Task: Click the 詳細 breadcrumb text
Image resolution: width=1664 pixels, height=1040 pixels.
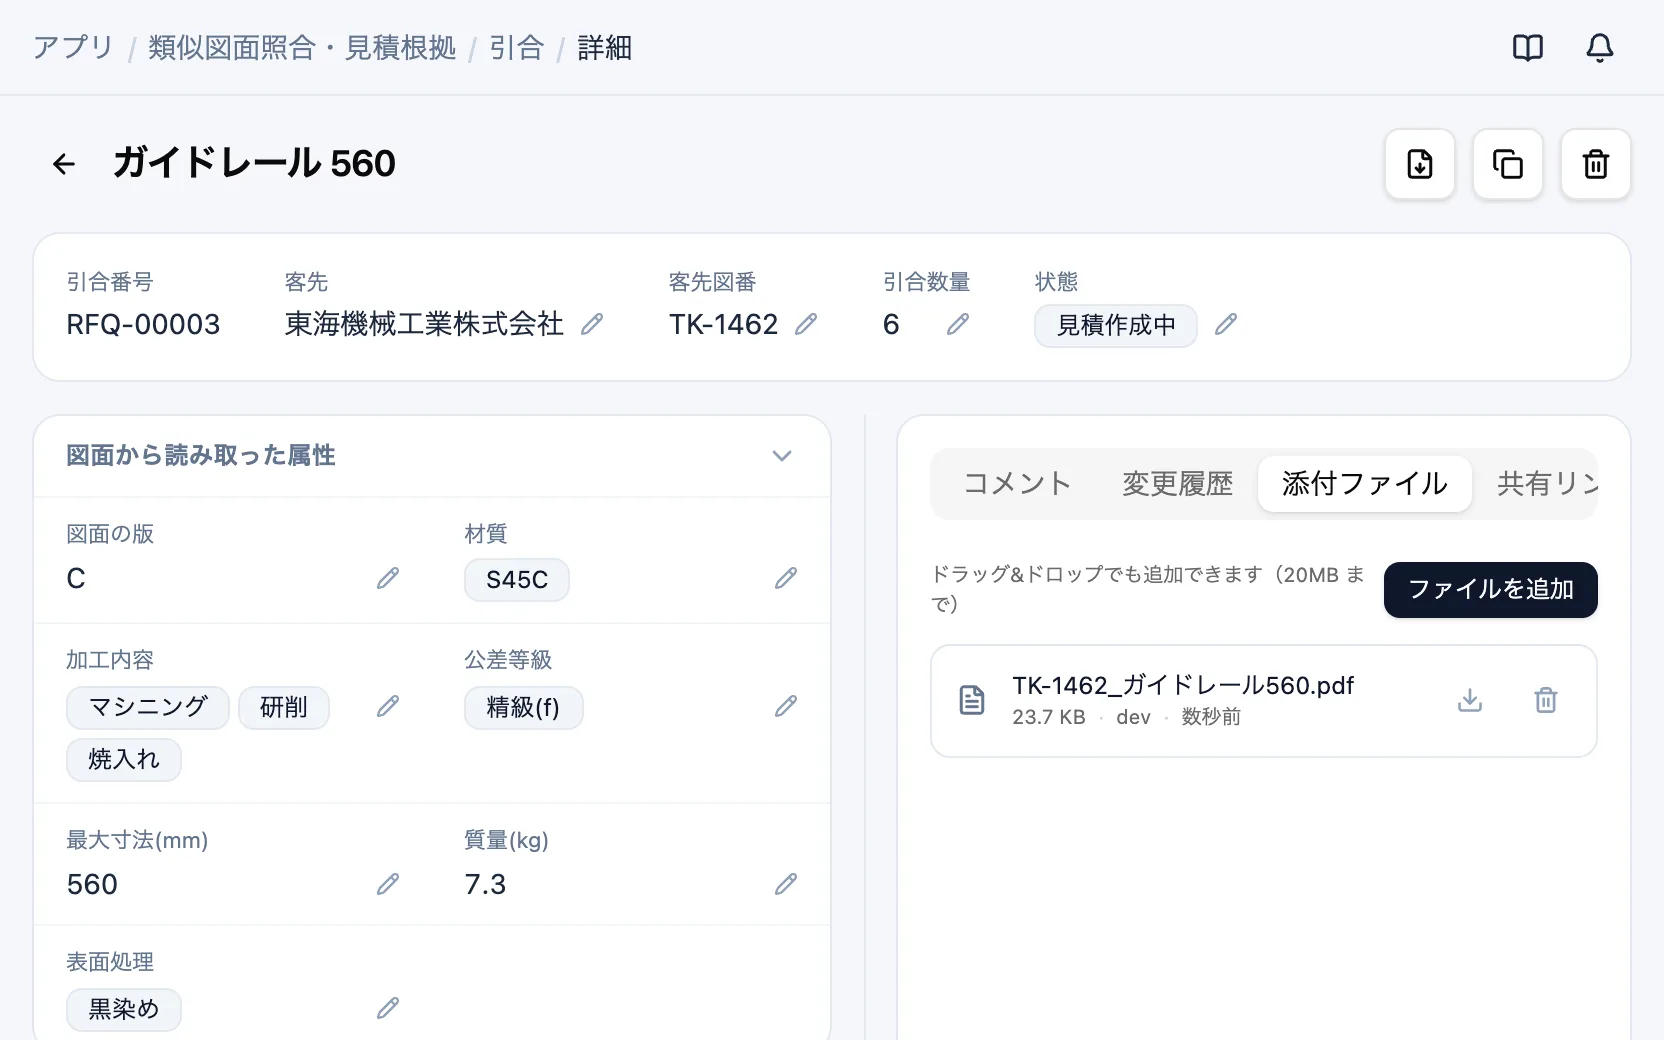Action: click(605, 48)
